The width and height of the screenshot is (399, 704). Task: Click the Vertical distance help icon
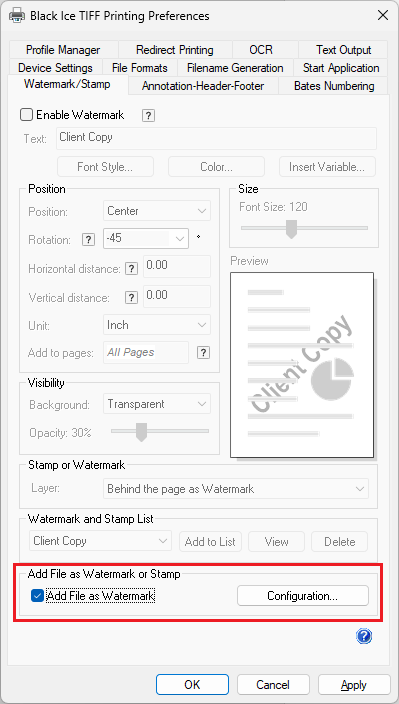131,298
